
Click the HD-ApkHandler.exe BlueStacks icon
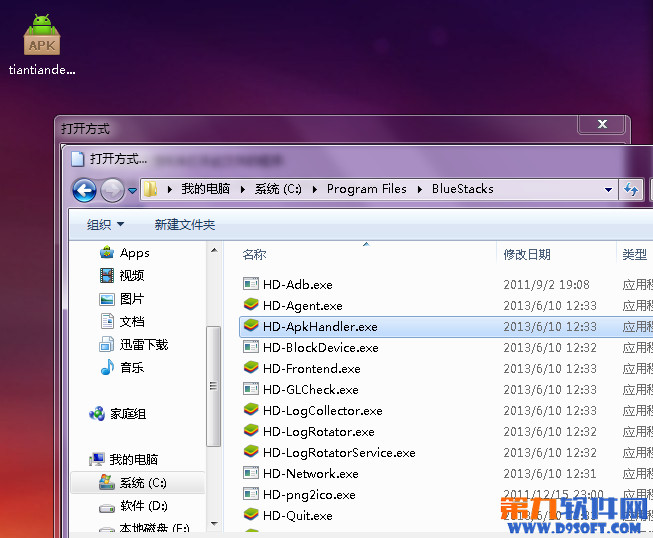click(x=251, y=326)
